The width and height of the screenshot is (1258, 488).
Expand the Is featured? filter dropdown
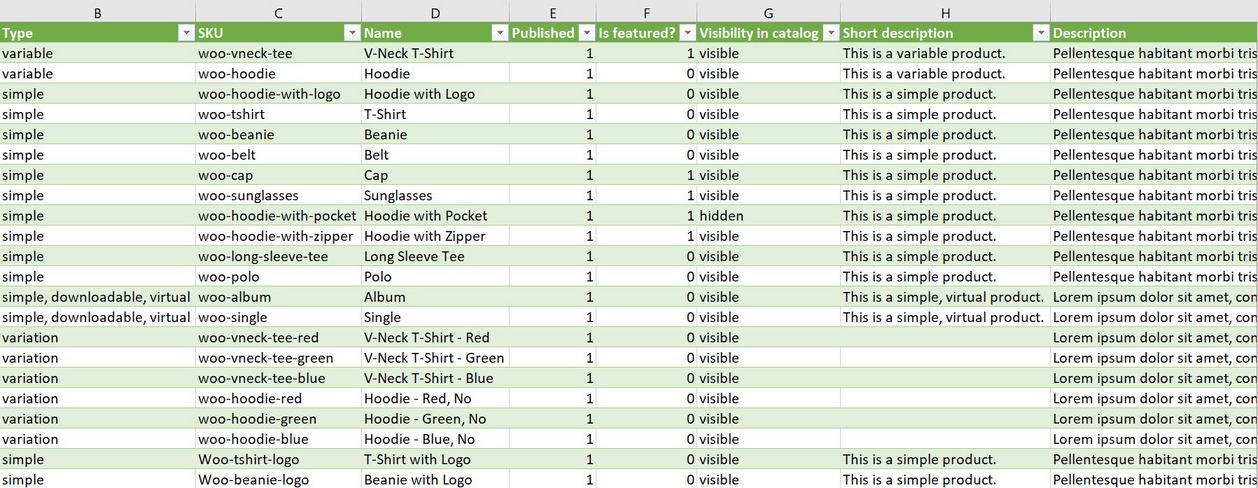(x=686, y=33)
